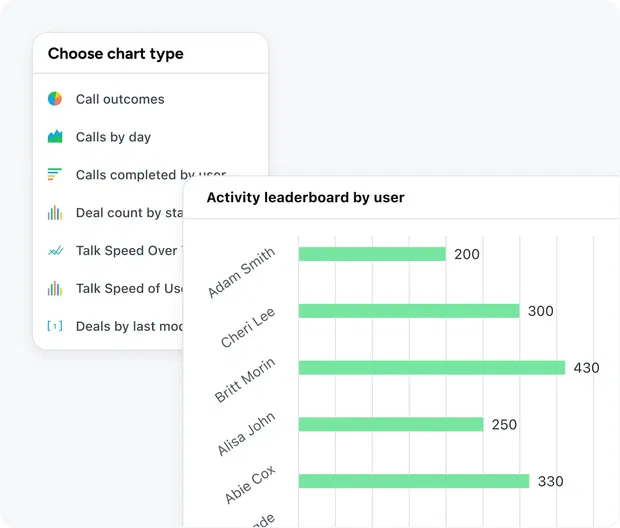This screenshot has width=620, height=528.
Task: Select the Deal count by stage entry
Action: coord(129,213)
